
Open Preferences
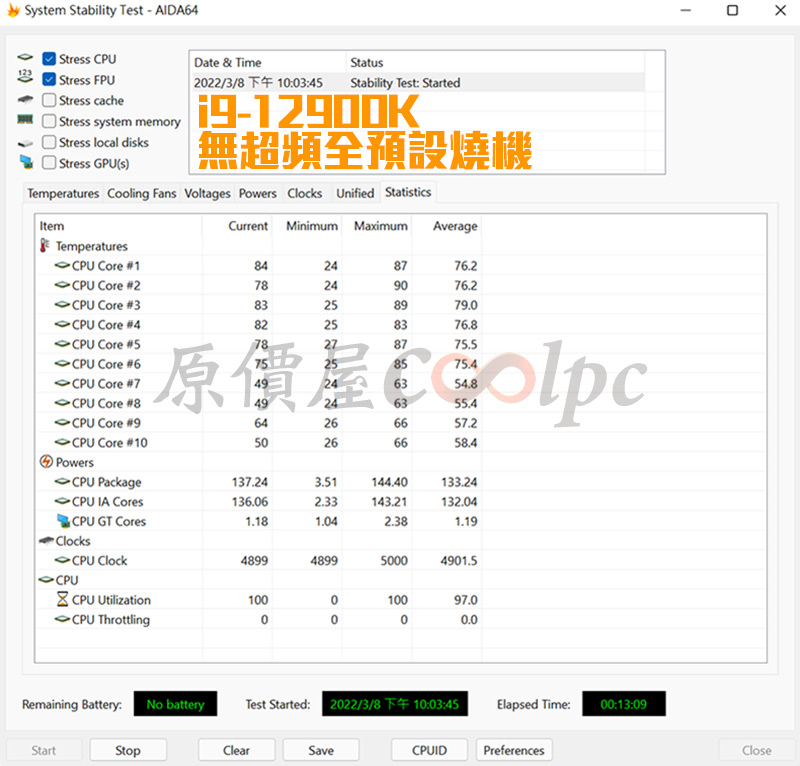pos(514,750)
